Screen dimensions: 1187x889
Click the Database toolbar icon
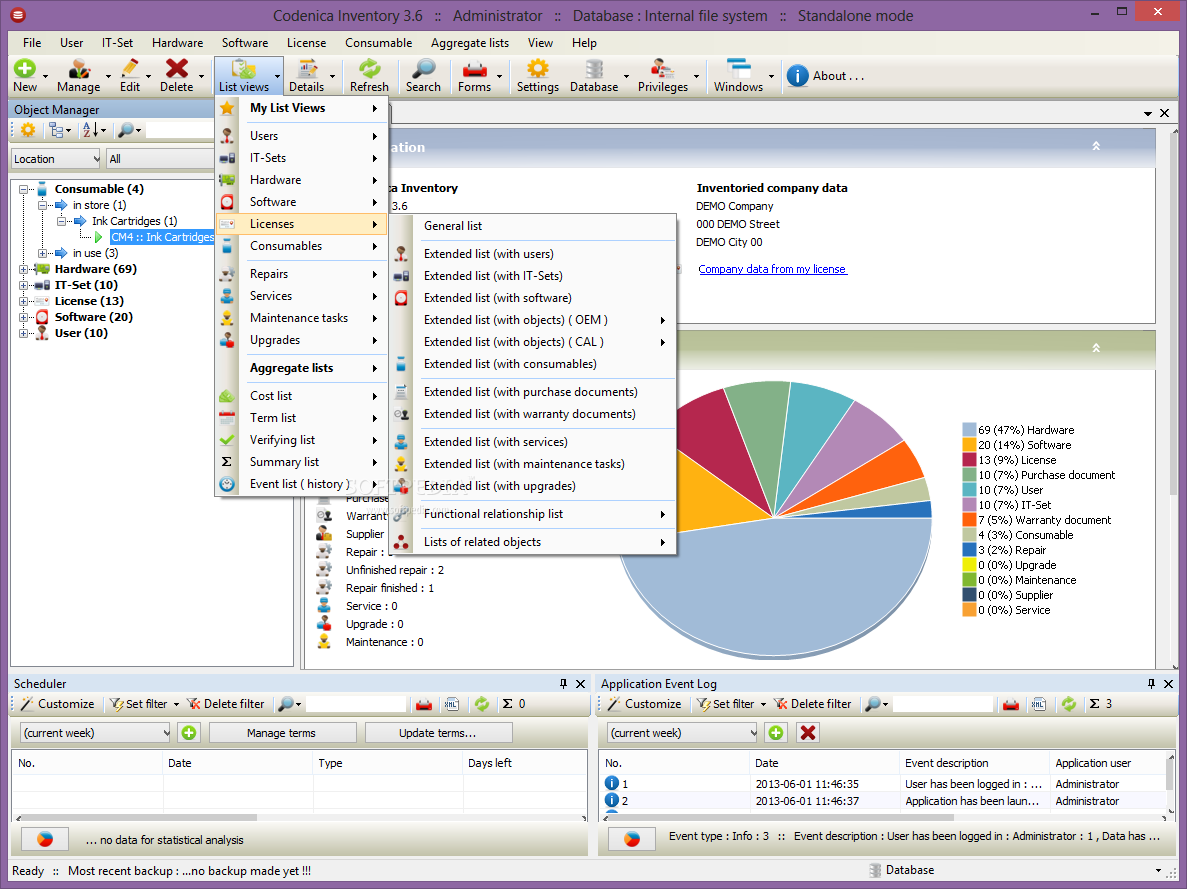click(594, 69)
